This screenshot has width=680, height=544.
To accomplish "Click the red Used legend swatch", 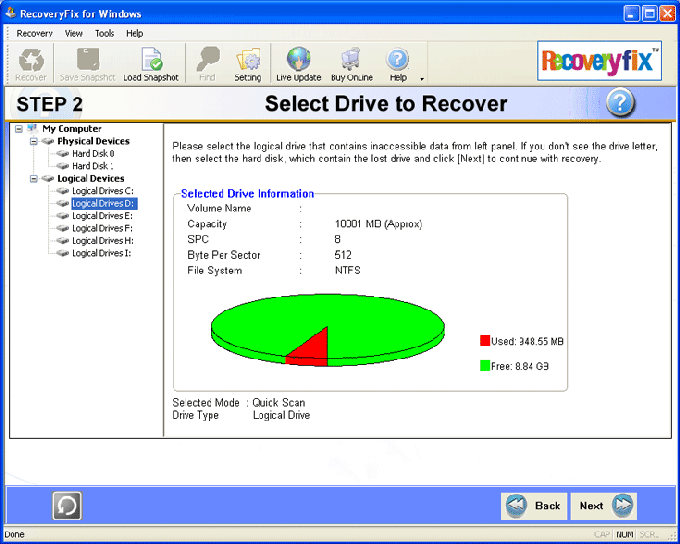I will [485, 341].
